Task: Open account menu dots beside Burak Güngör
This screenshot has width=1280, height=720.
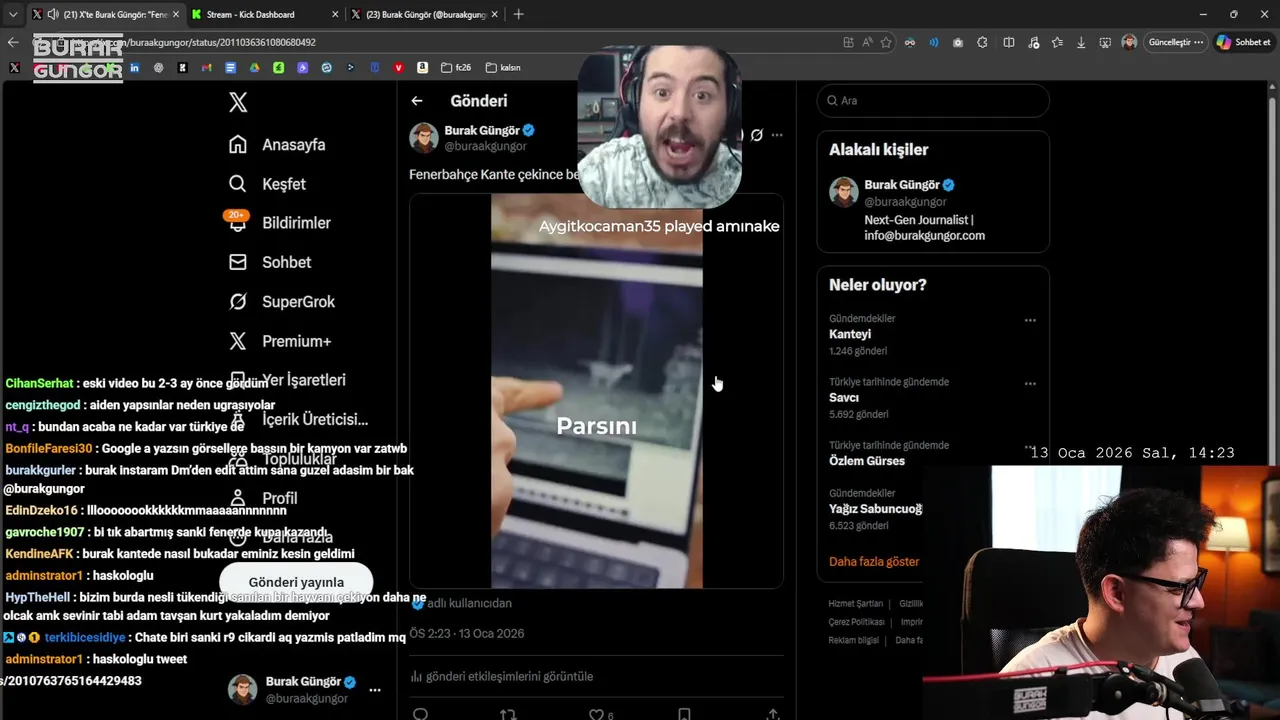Action: click(x=375, y=690)
